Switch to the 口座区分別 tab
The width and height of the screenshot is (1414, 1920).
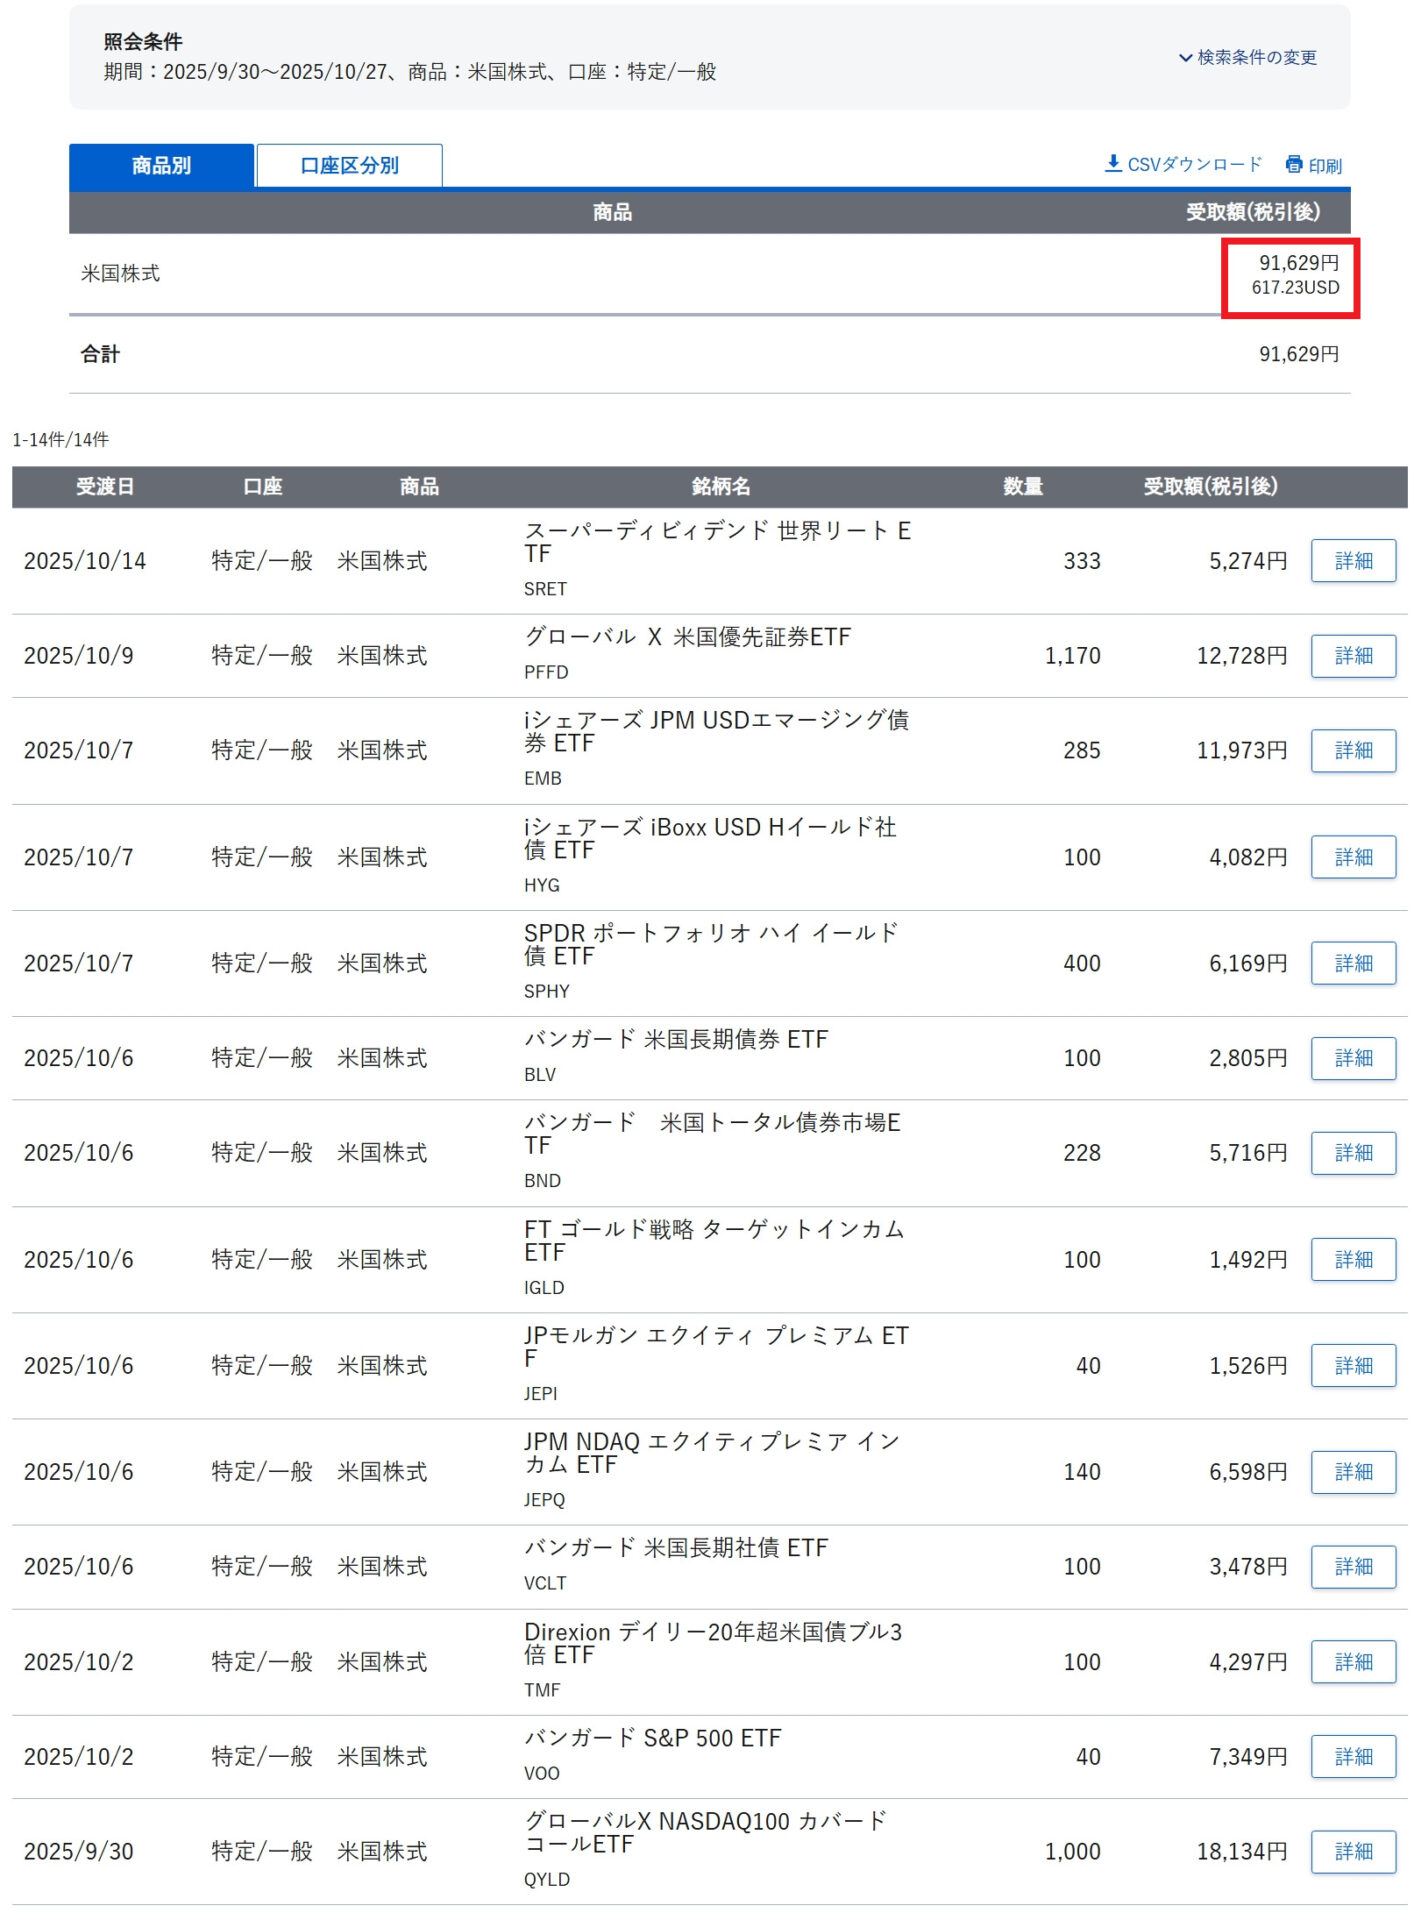[x=349, y=166]
